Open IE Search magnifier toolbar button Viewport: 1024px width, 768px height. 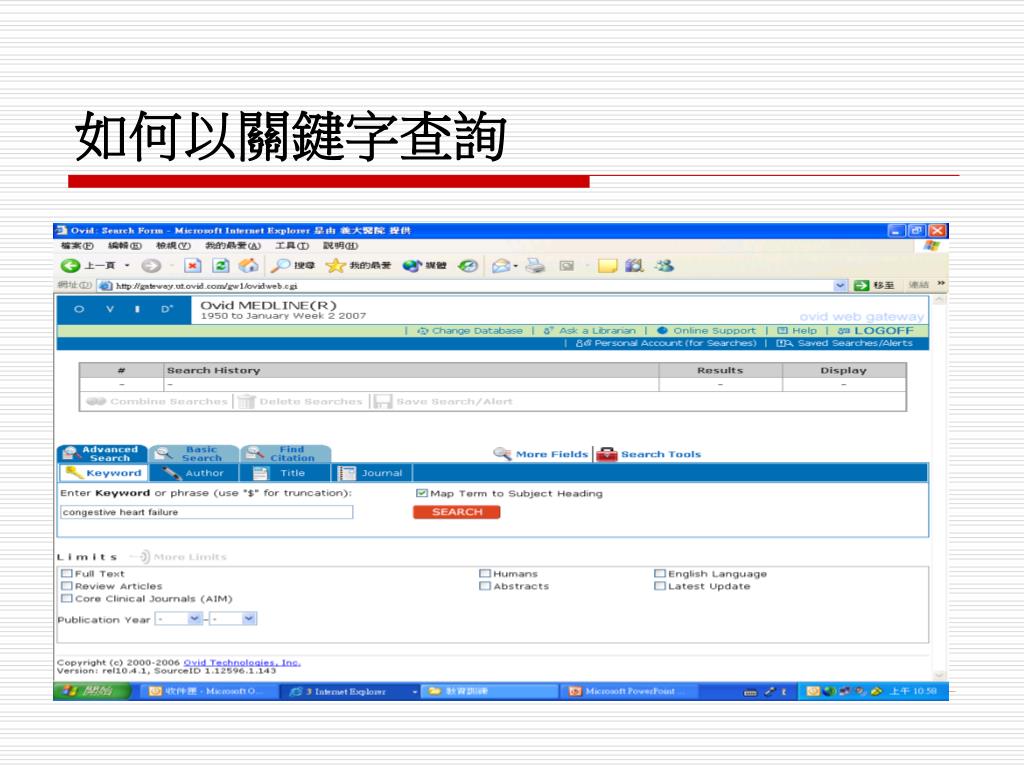point(293,266)
